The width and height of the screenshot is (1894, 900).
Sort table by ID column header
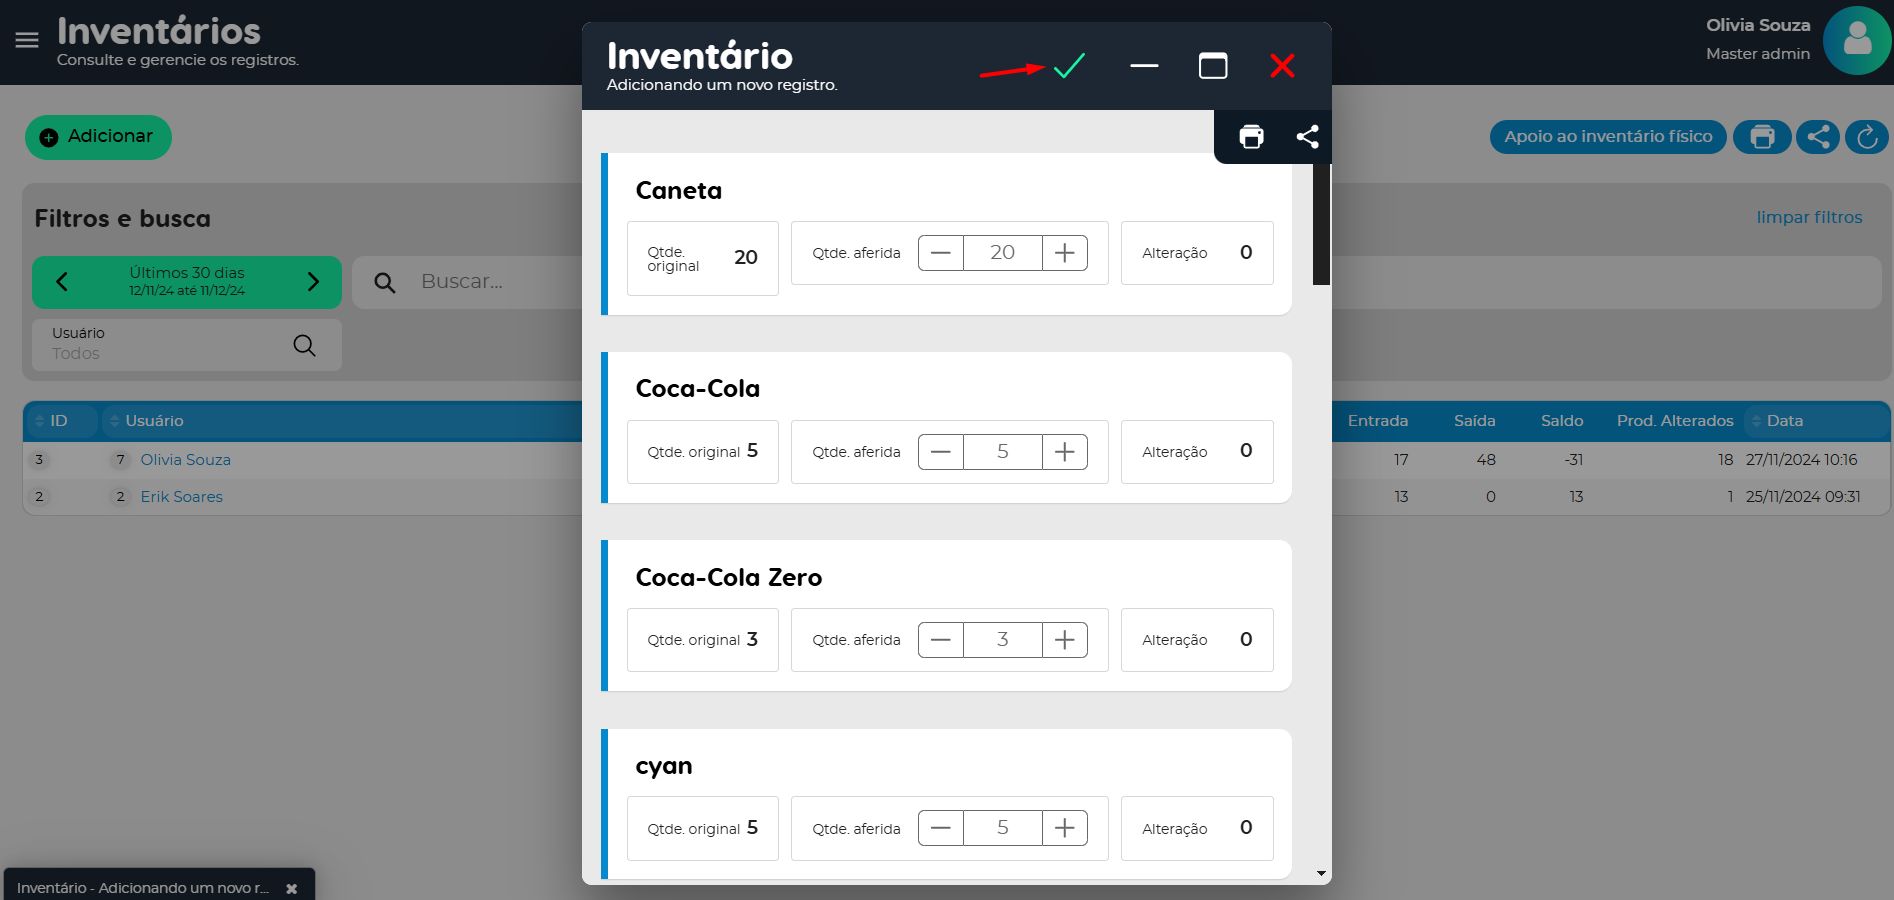59,421
